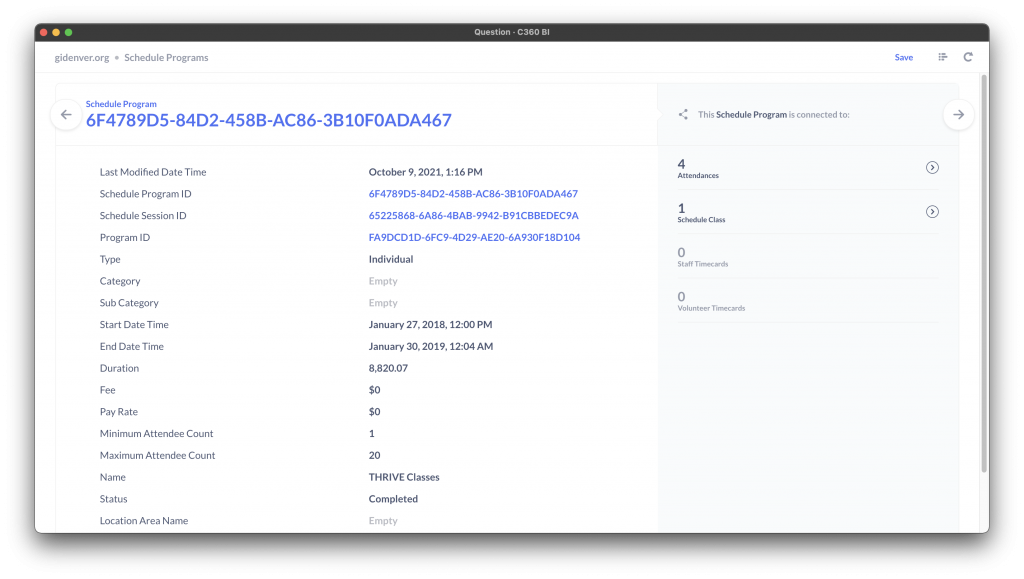The width and height of the screenshot is (1024, 579).
Task: Click the Schedule Session ID label
Action: 143,215
